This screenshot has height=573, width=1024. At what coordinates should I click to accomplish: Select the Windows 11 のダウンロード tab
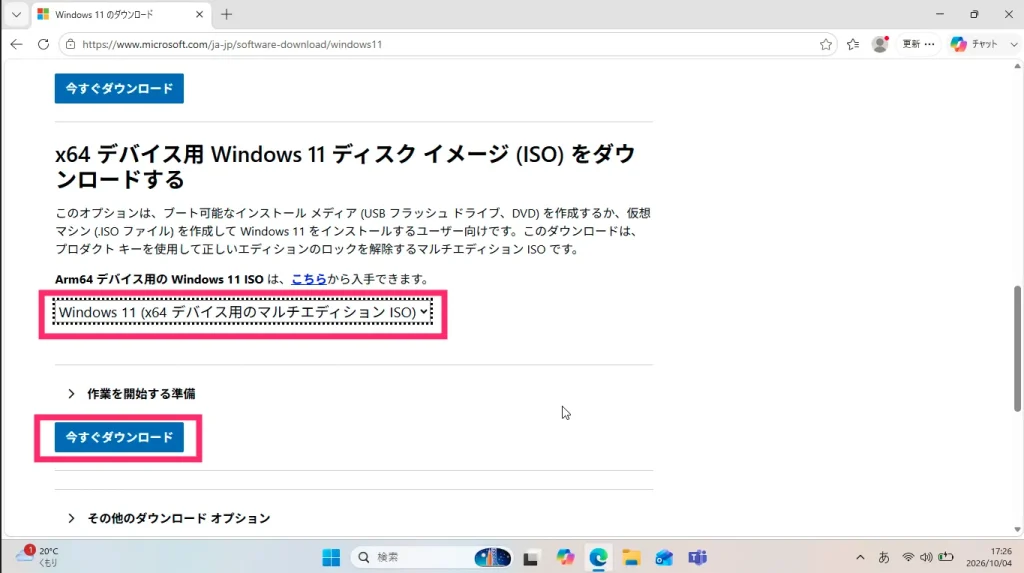pyautogui.click(x=121, y=14)
